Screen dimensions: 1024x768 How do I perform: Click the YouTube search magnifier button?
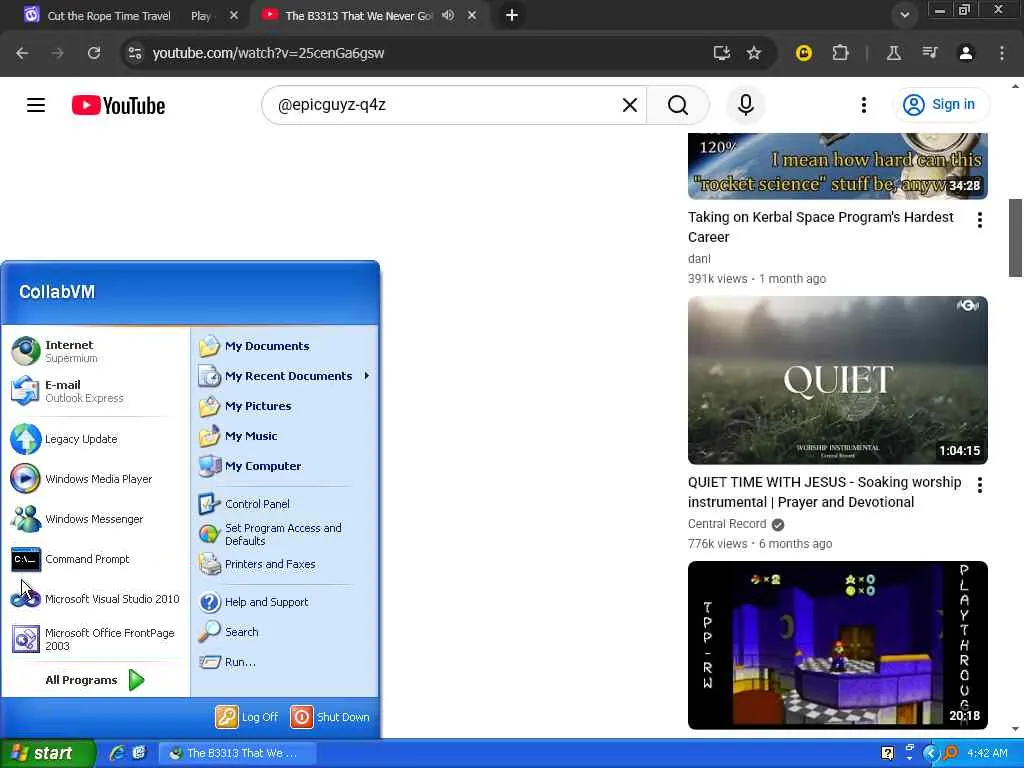[x=678, y=105]
